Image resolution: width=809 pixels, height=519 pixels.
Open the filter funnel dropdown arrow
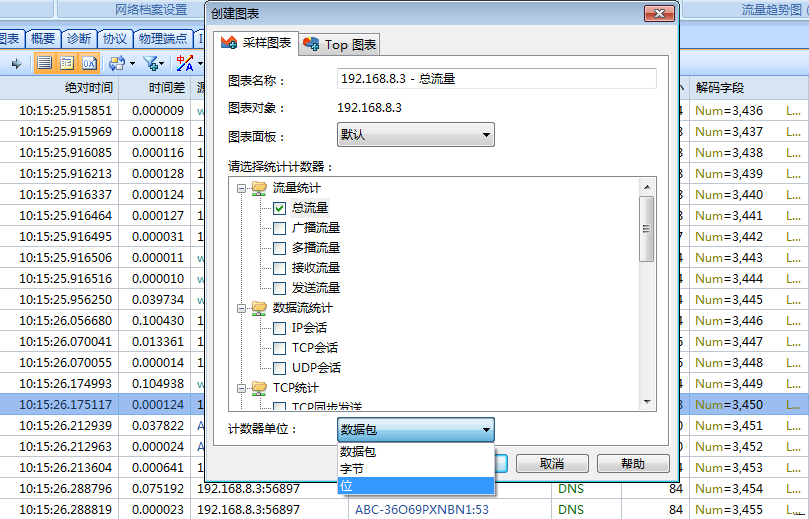(x=161, y=64)
